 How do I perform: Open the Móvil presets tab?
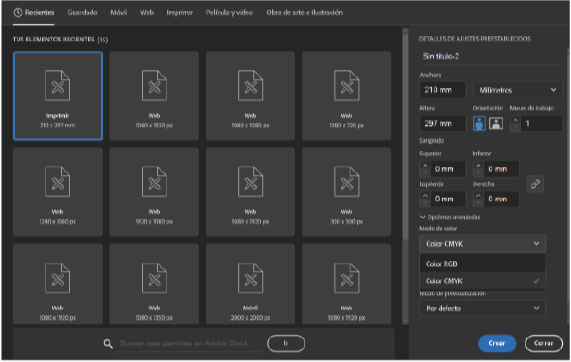[119, 13]
